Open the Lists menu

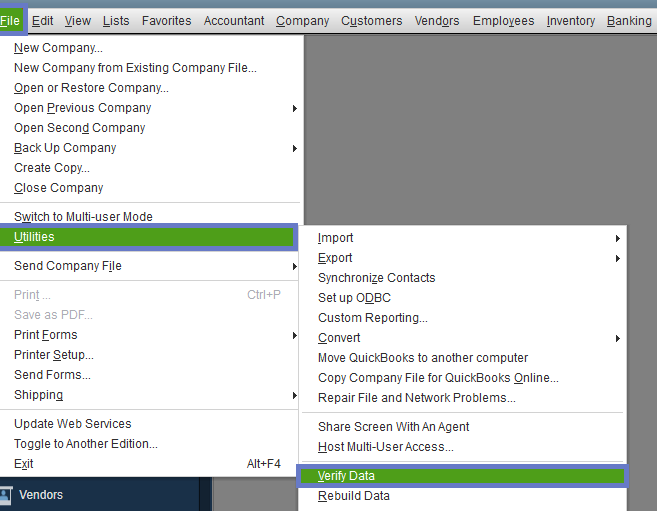pyautogui.click(x=116, y=21)
